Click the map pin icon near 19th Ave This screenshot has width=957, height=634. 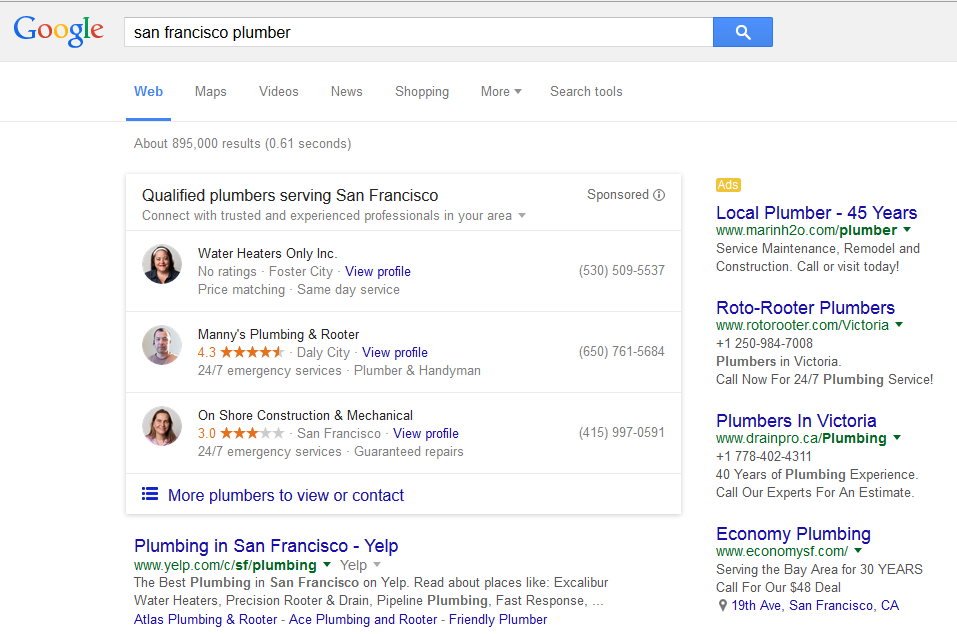pyautogui.click(x=723, y=605)
